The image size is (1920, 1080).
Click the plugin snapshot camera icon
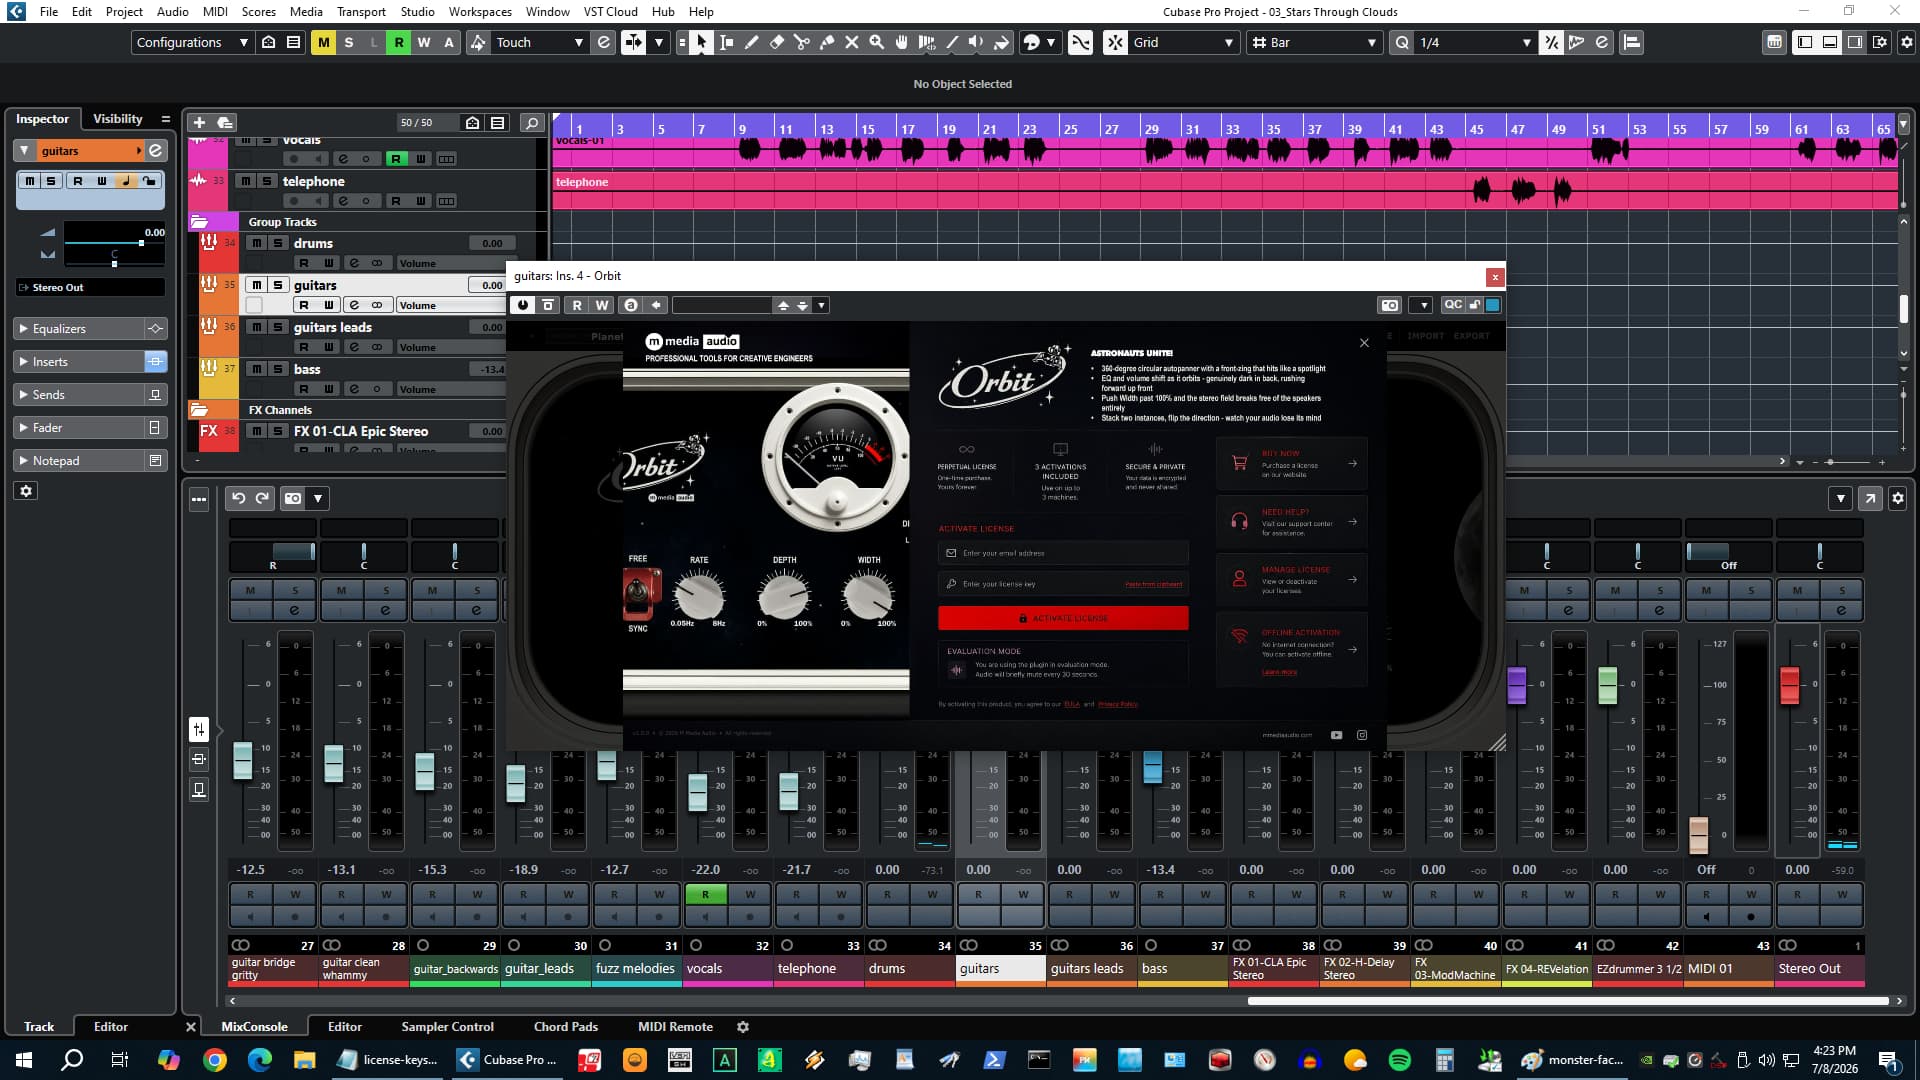pyautogui.click(x=1389, y=305)
